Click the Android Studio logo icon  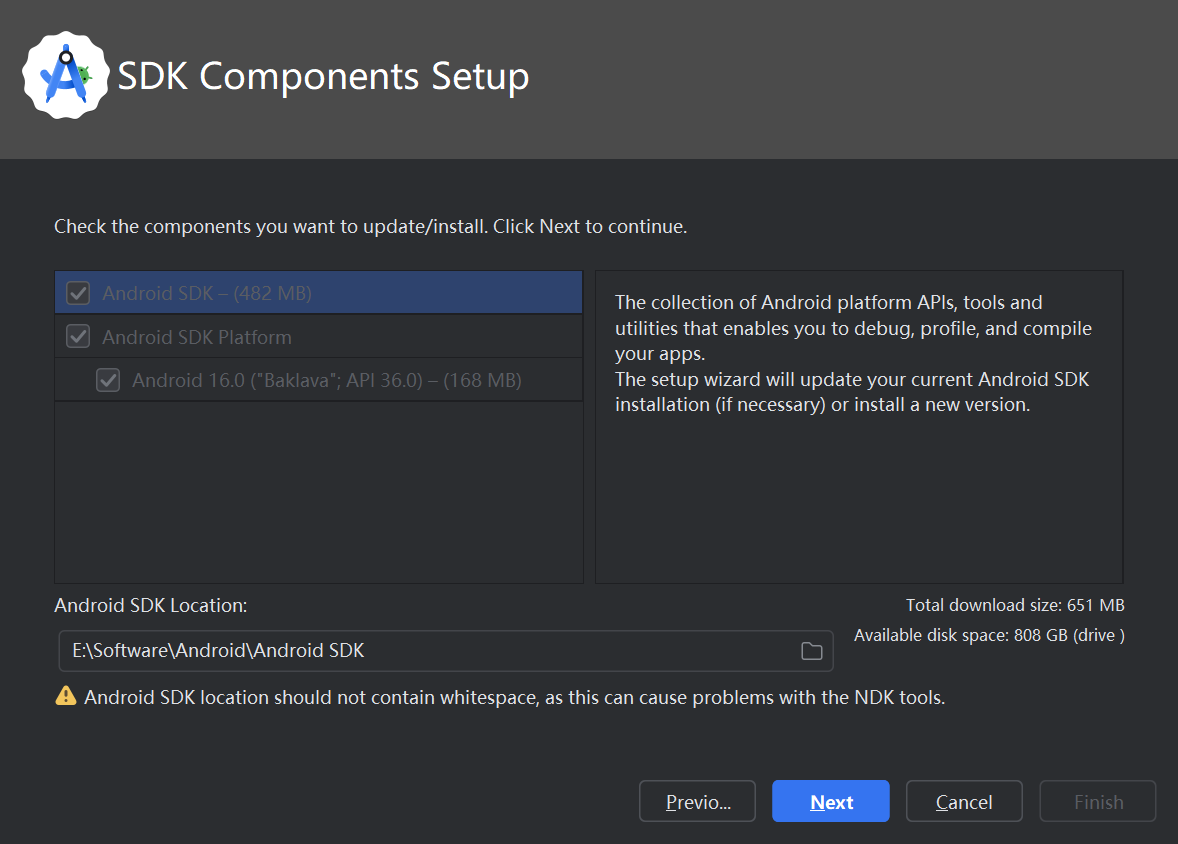tap(65, 75)
